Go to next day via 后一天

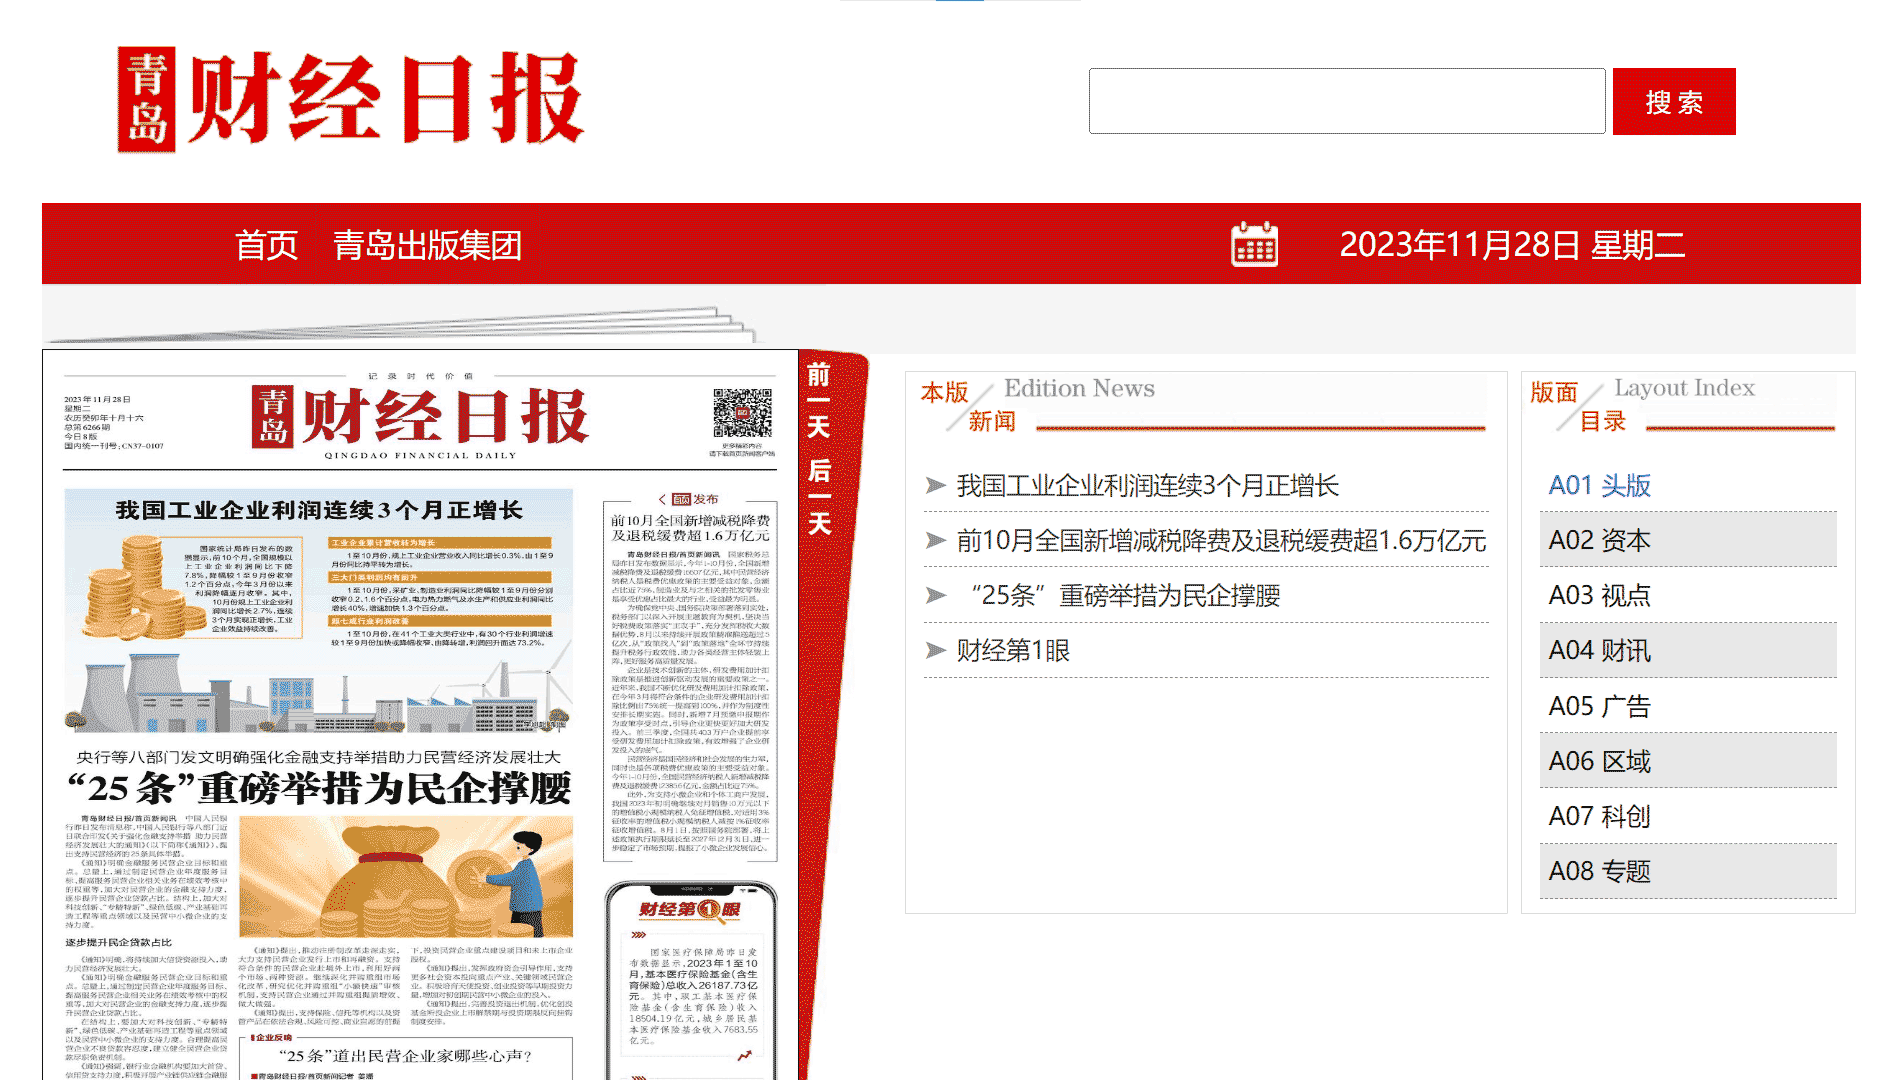pyautogui.click(x=819, y=497)
